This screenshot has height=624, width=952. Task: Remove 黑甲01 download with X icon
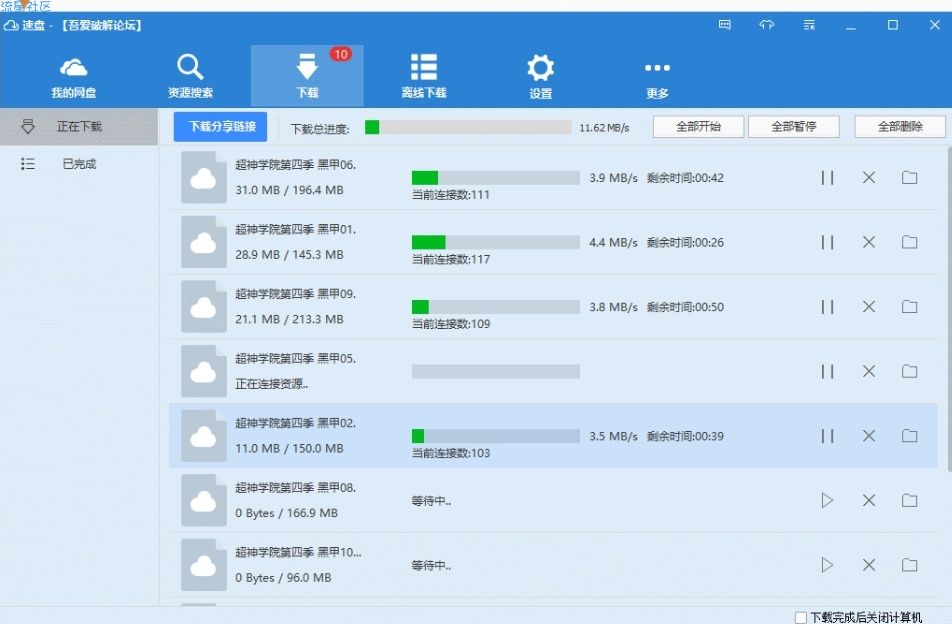(x=869, y=242)
